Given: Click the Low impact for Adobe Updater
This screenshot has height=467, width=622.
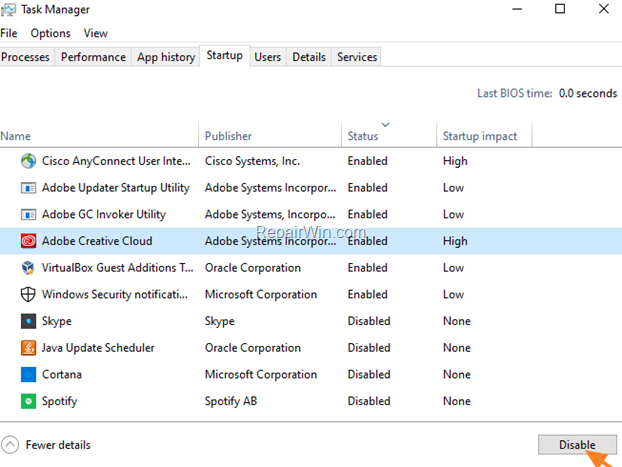Looking at the screenshot, I should coord(453,188).
